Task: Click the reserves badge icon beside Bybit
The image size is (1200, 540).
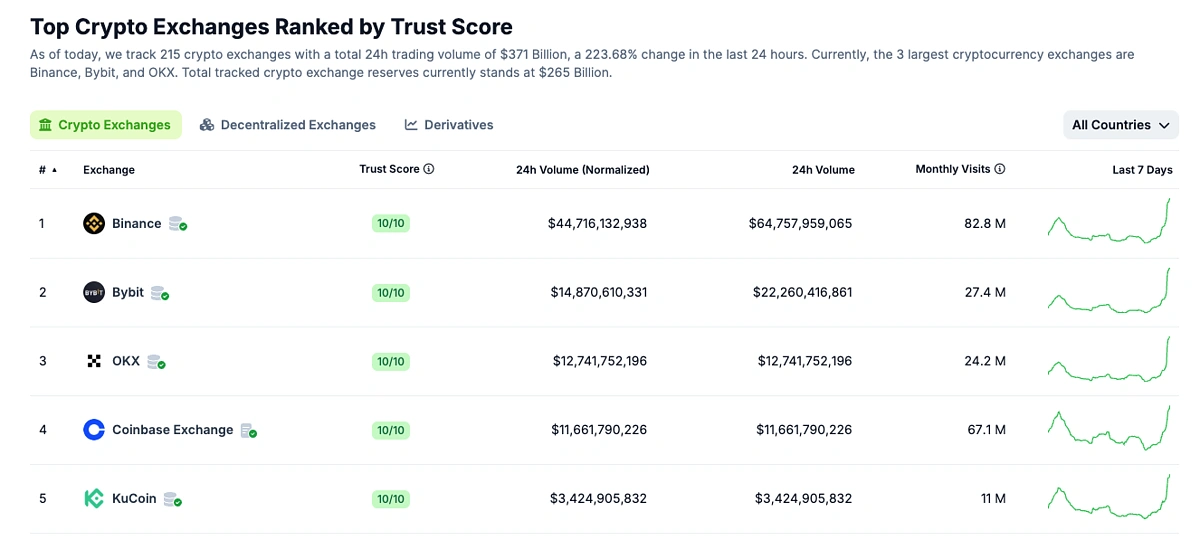Action: (160, 293)
